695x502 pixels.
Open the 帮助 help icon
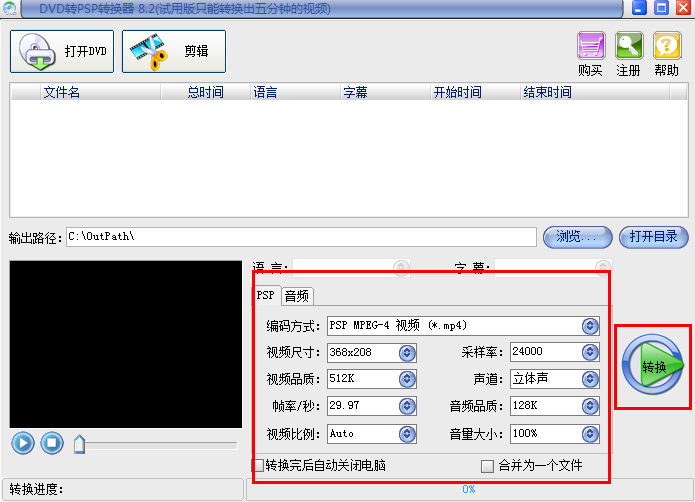coord(667,45)
